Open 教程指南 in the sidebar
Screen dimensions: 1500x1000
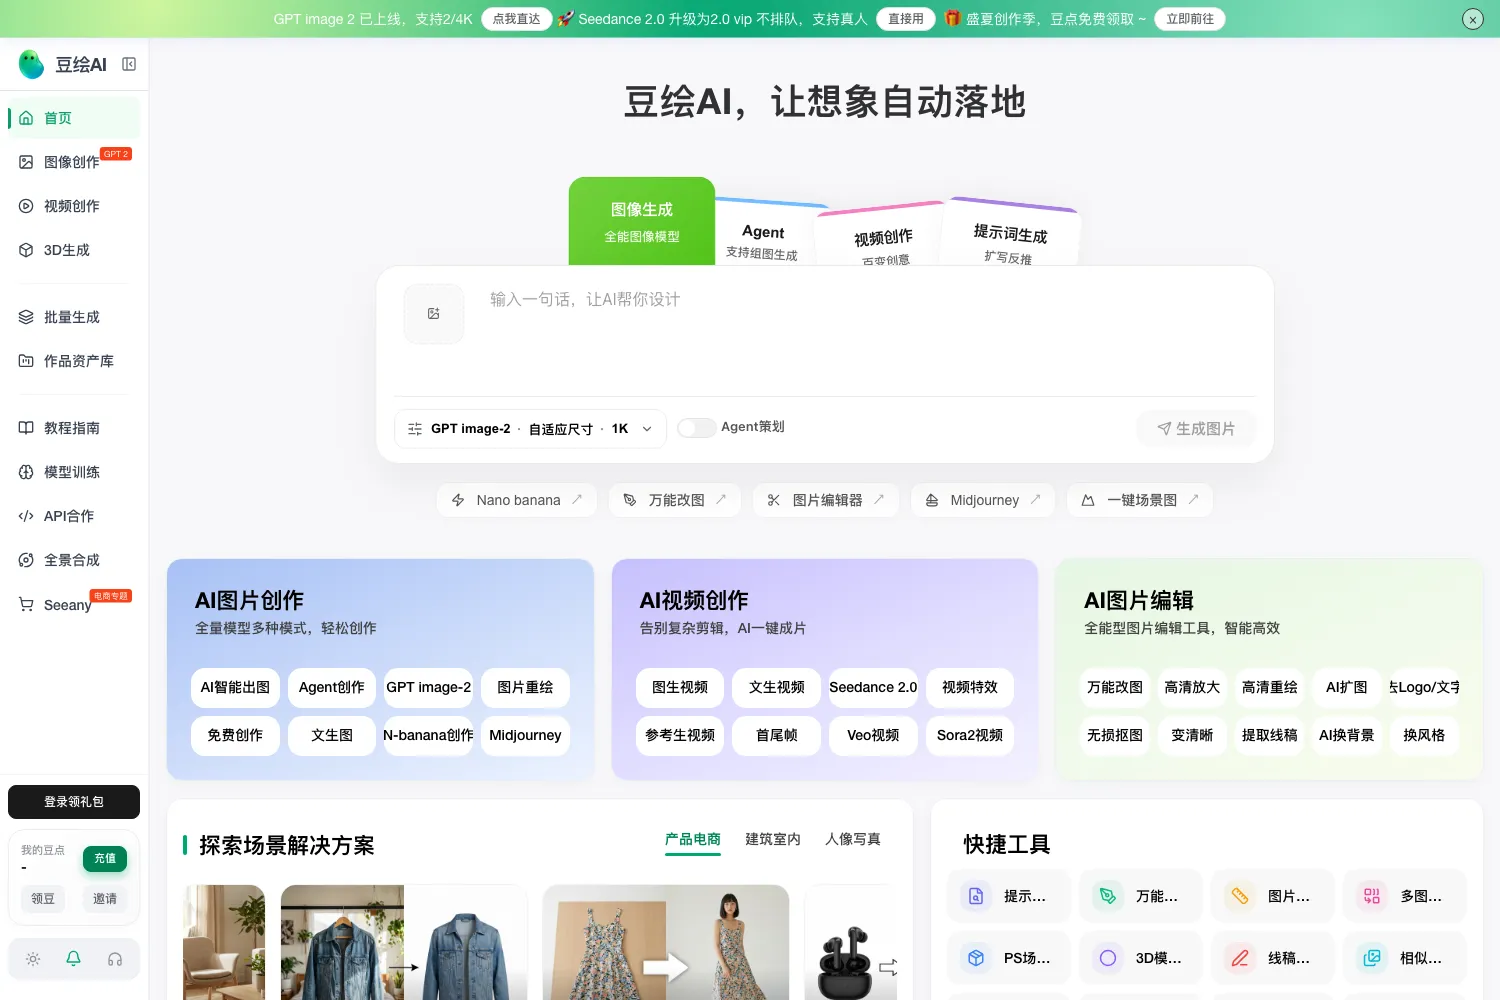coord(74,428)
